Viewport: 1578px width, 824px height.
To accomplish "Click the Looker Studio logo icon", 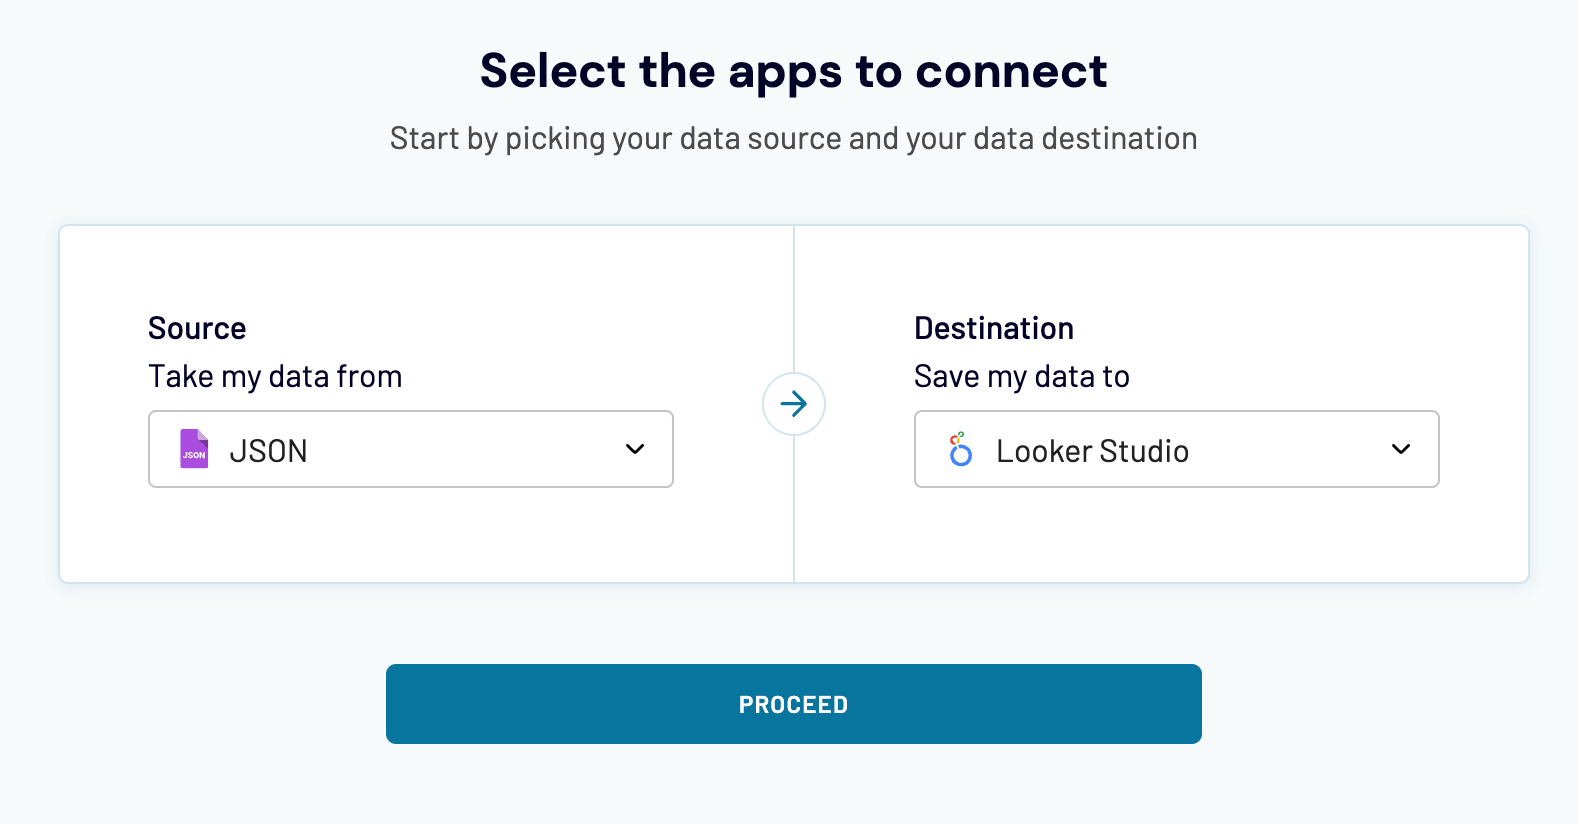I will pyautogui.click(x=959, y=450).
